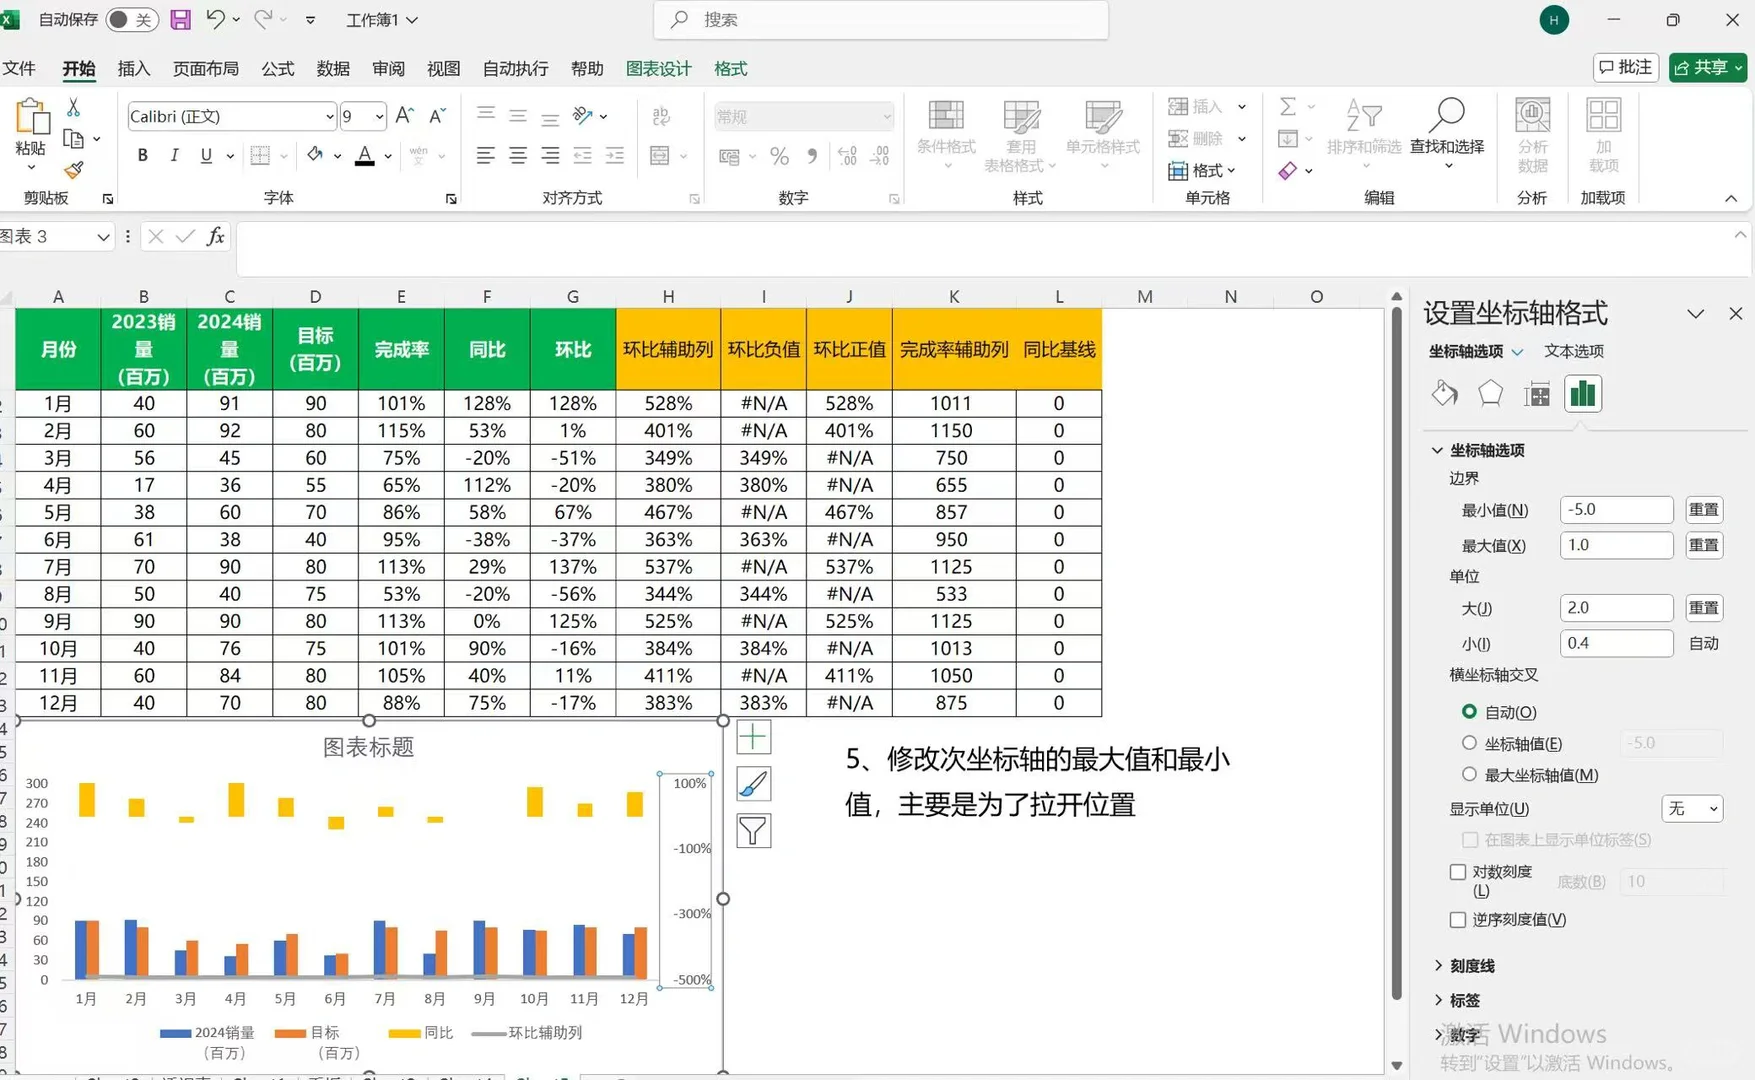
Task: Click the Save icon in title bar
Action: click(181, 19)
